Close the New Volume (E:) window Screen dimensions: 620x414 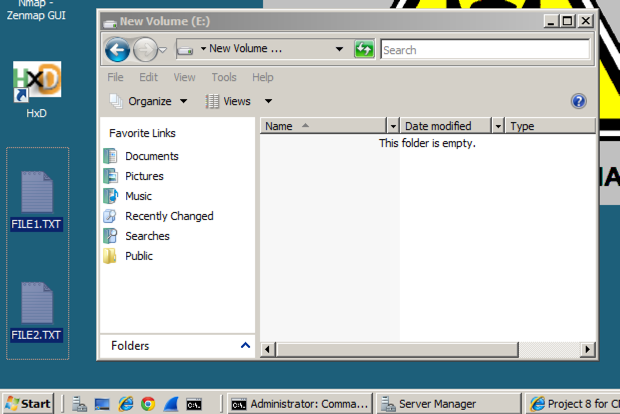click(586, 21)
